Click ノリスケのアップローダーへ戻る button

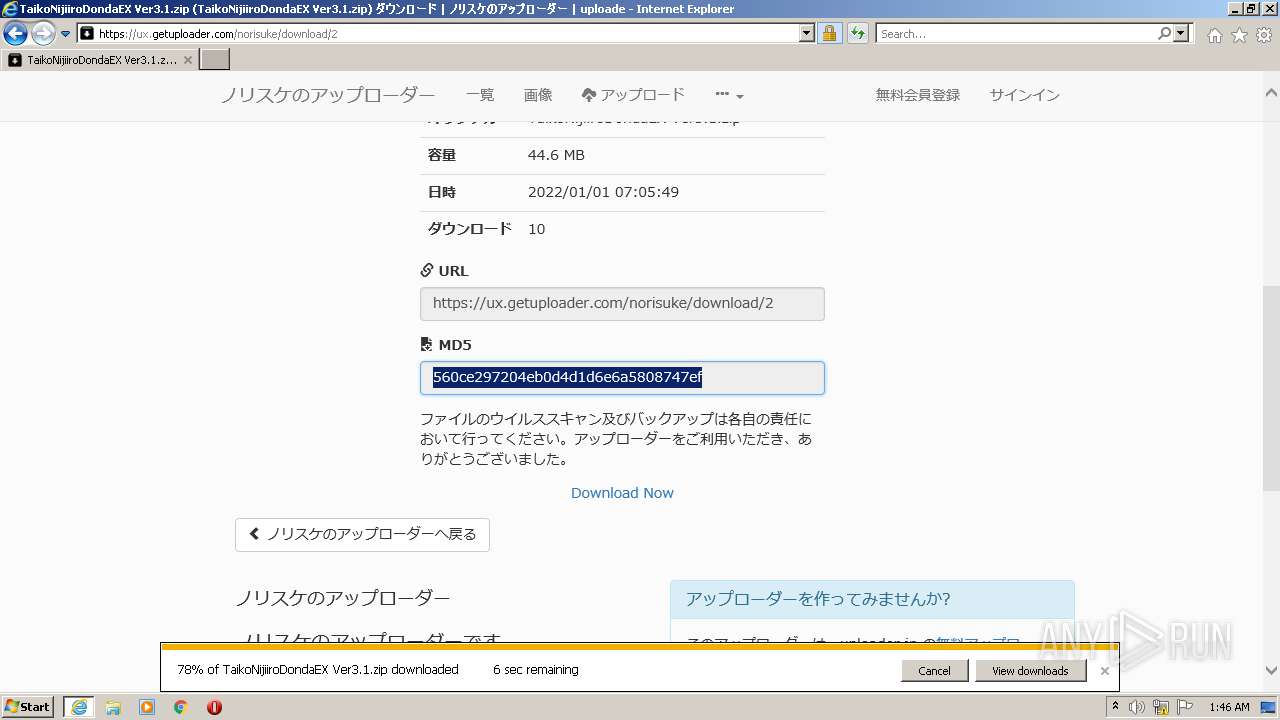(x=362, y=534)
